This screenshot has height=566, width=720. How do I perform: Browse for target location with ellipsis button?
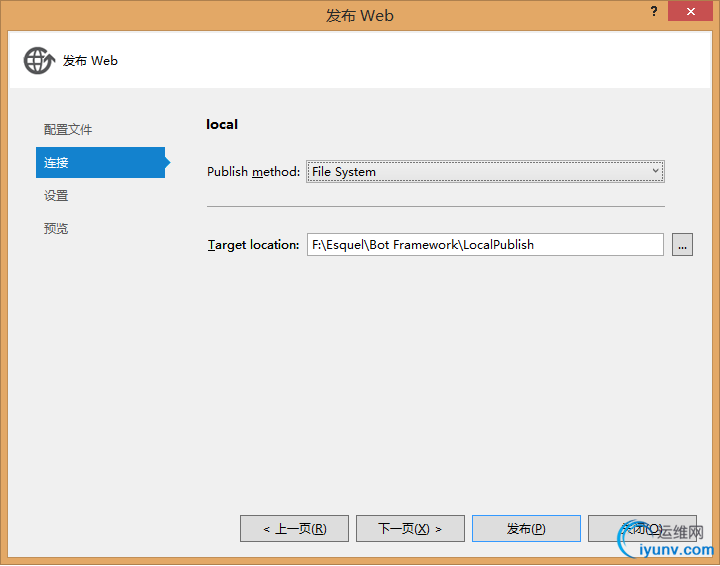(682, 245)
